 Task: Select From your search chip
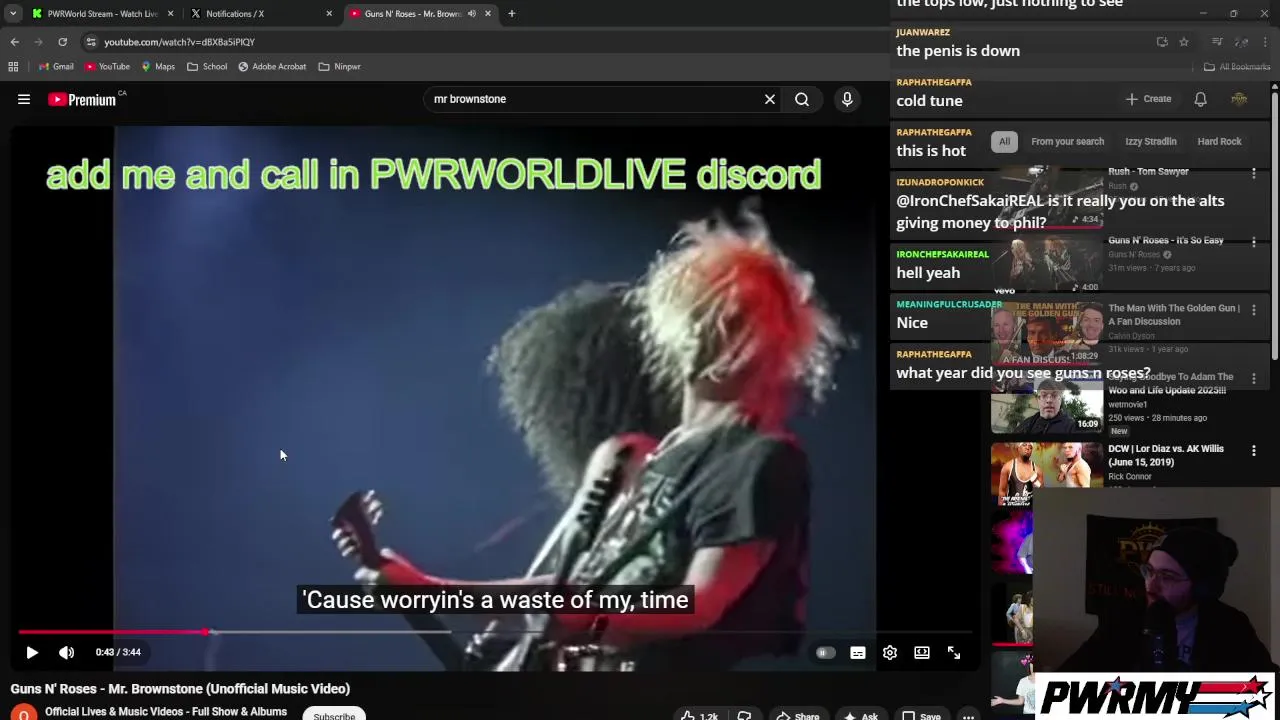pyautogui.click(x=1068, y=141)
